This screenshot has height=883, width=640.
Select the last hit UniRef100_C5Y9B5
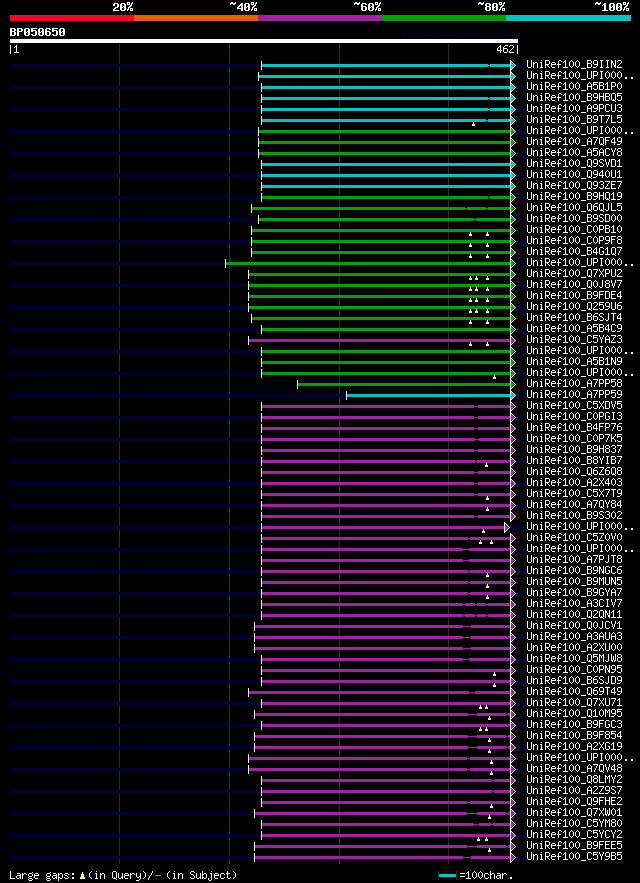point(574,857)
